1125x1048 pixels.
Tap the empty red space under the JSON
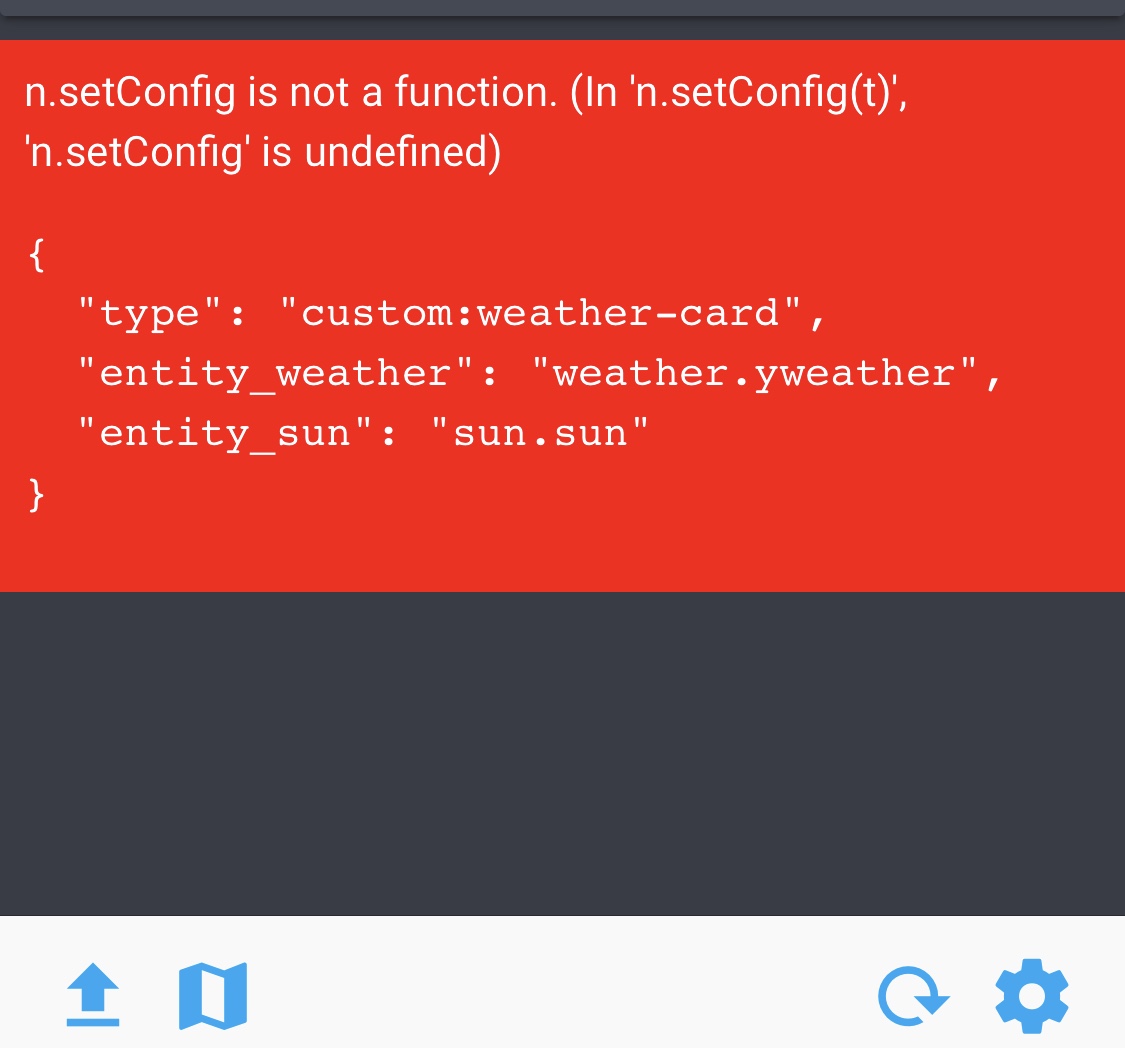[562, 550]
